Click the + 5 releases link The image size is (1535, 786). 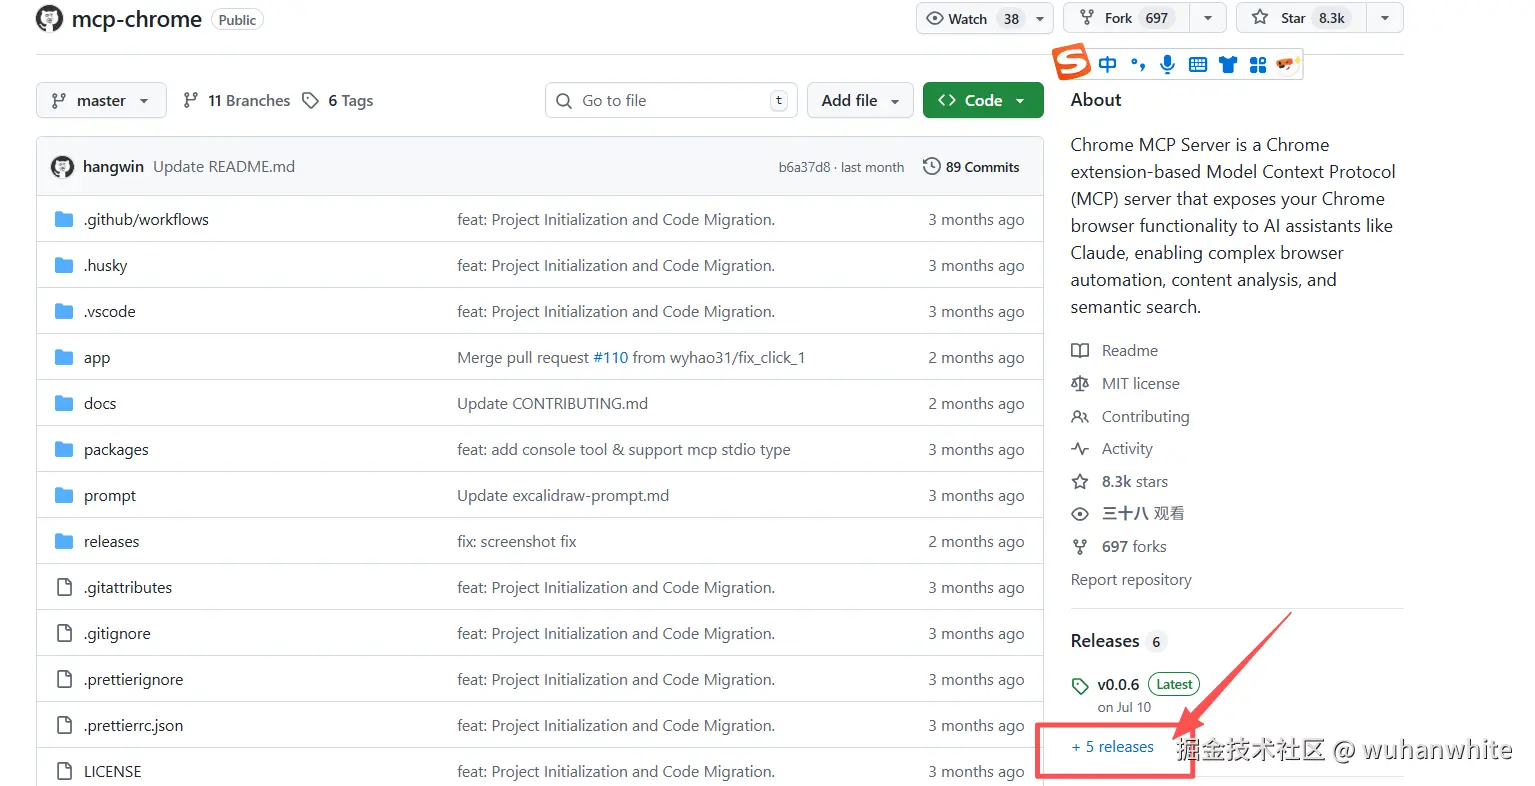tap(1113, 747)
